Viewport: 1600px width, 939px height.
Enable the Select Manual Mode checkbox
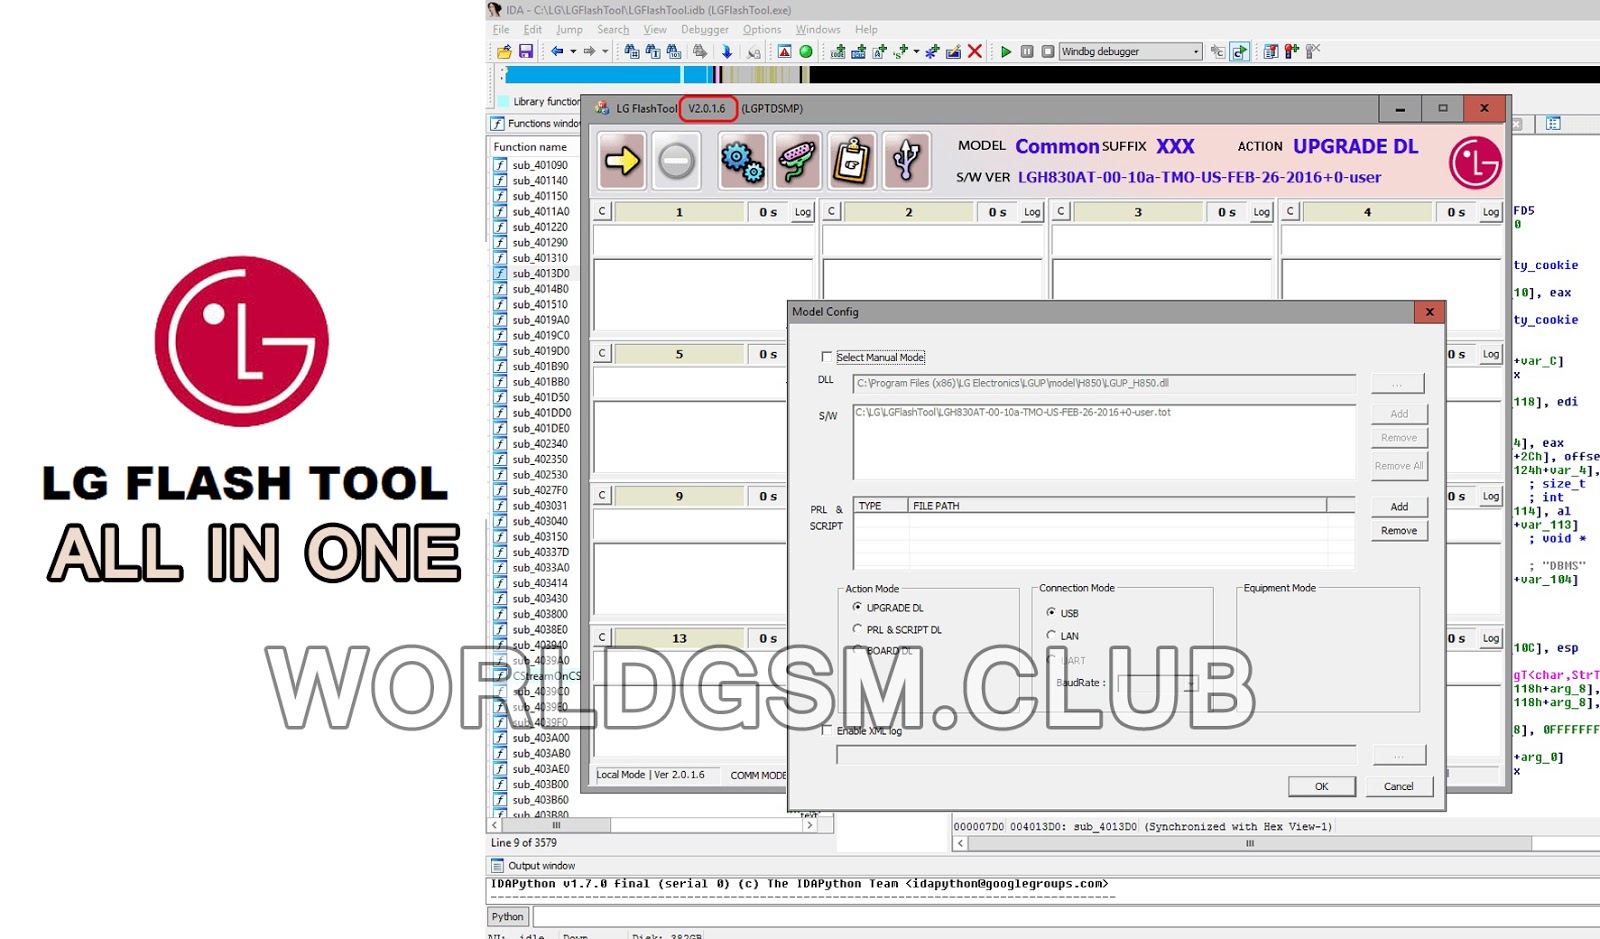point(826,357)
